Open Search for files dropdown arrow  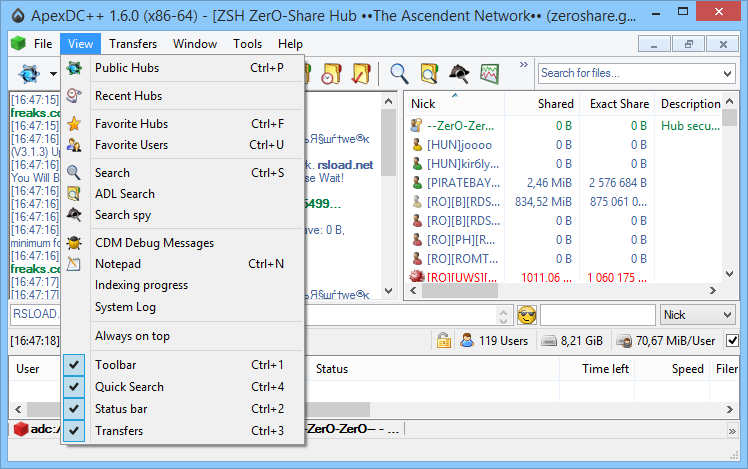coord(727,73)
